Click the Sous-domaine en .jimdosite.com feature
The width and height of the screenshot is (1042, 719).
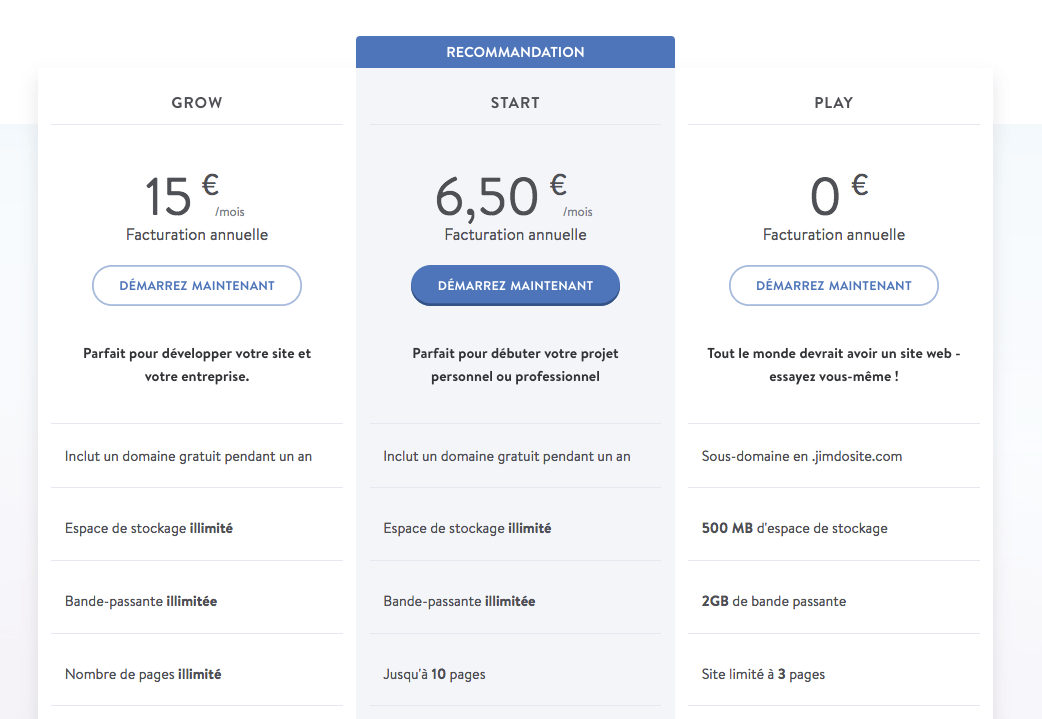[x=802, y=456]
